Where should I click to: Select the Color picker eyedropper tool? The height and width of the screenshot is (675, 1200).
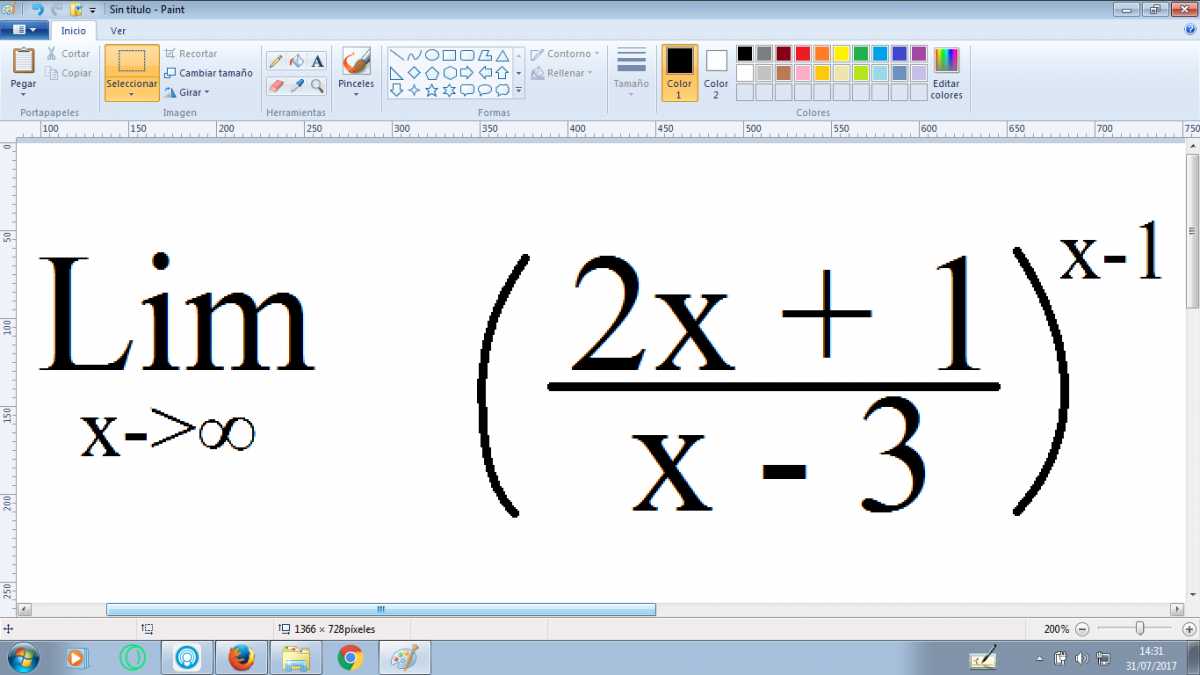297,86
